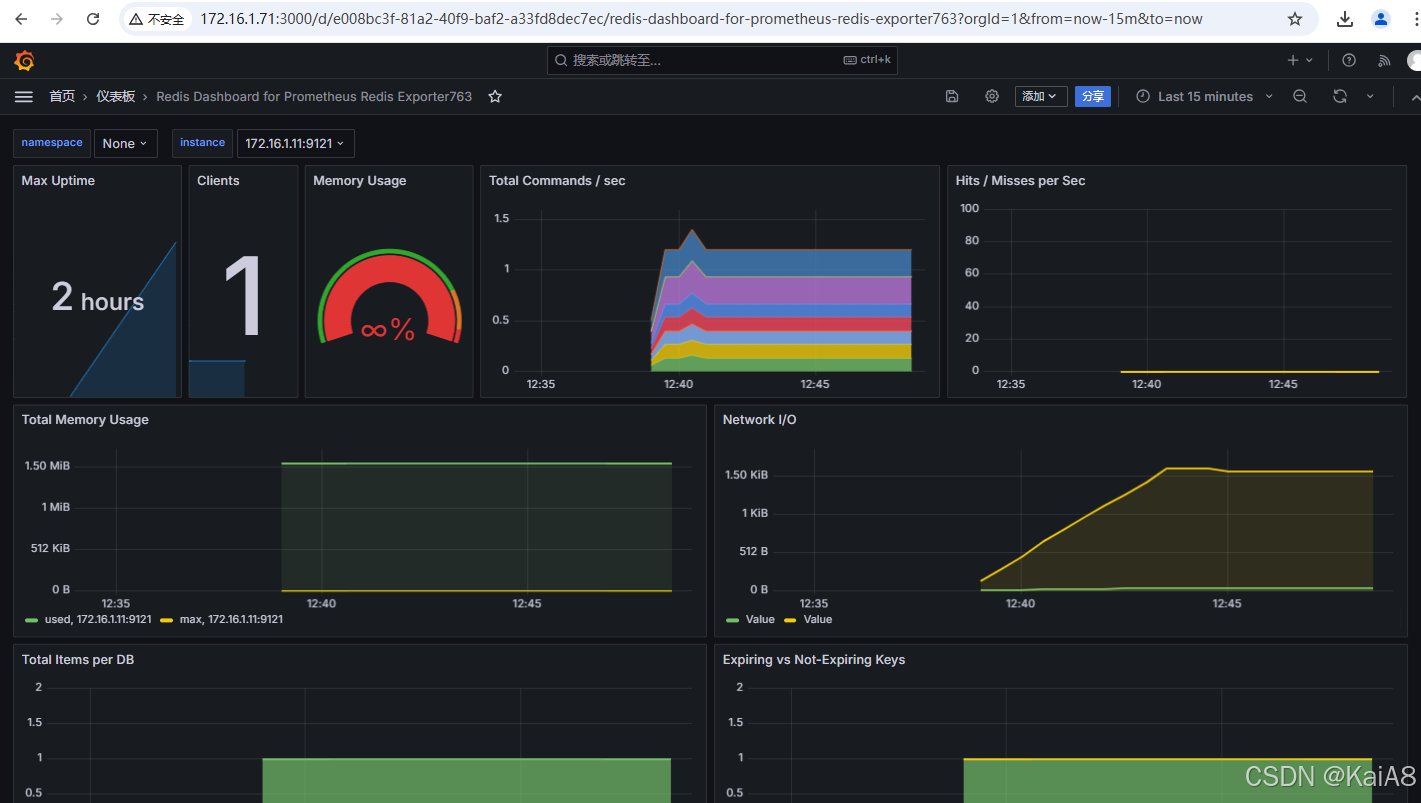Bookmark this page with star icon
The width and height of the screenshot is (1421, 803).
[x=1295, y=19]
